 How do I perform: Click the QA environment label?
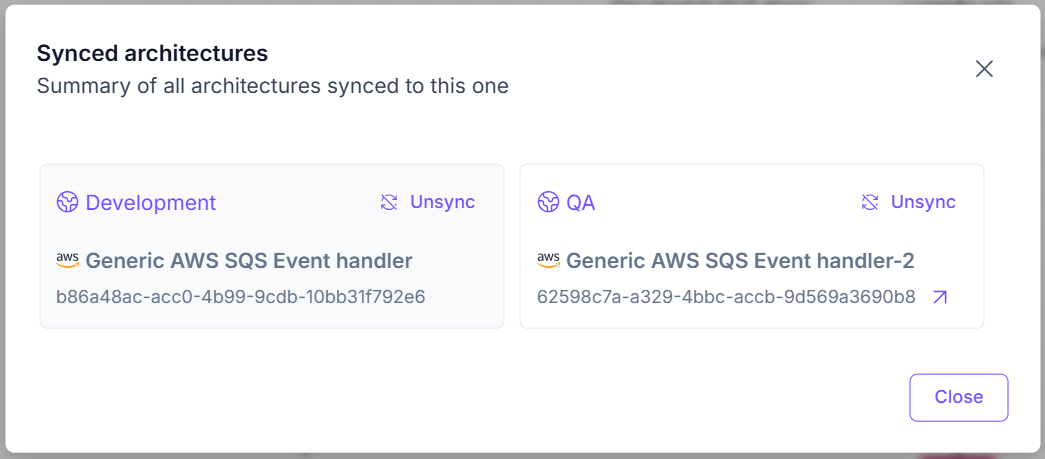[x=581, y=203]
